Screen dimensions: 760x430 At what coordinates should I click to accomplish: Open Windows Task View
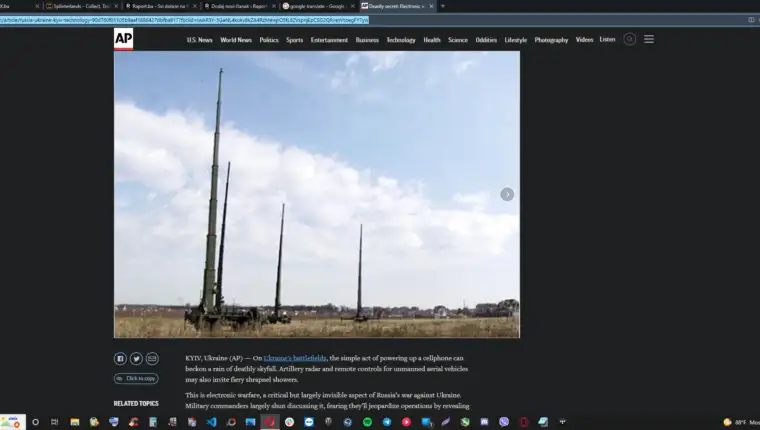pyautogui.click(x=55, y=422)
